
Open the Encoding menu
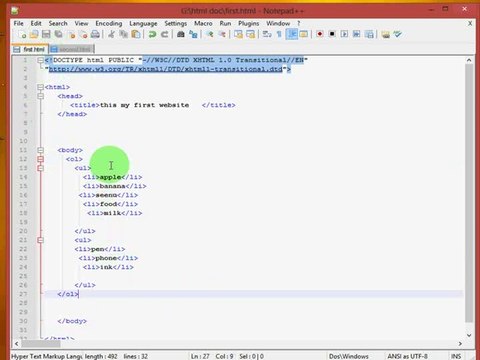click(x=109, y=23)
